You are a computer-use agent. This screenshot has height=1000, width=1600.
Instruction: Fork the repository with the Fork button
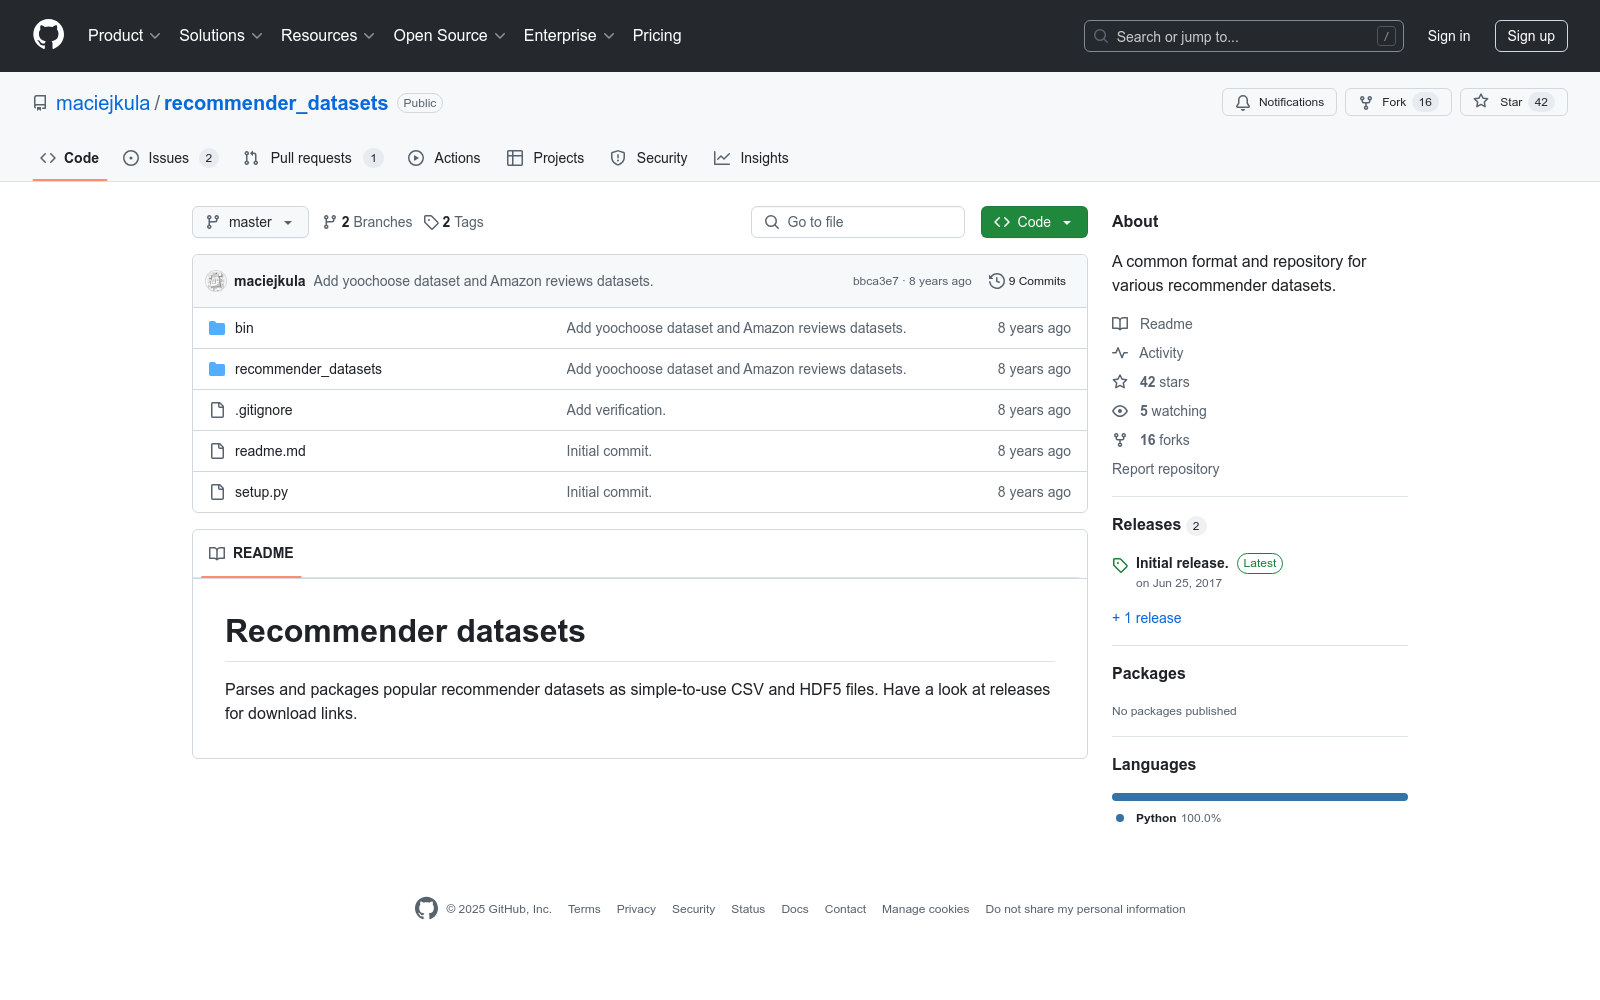[x=1398, y=102]
